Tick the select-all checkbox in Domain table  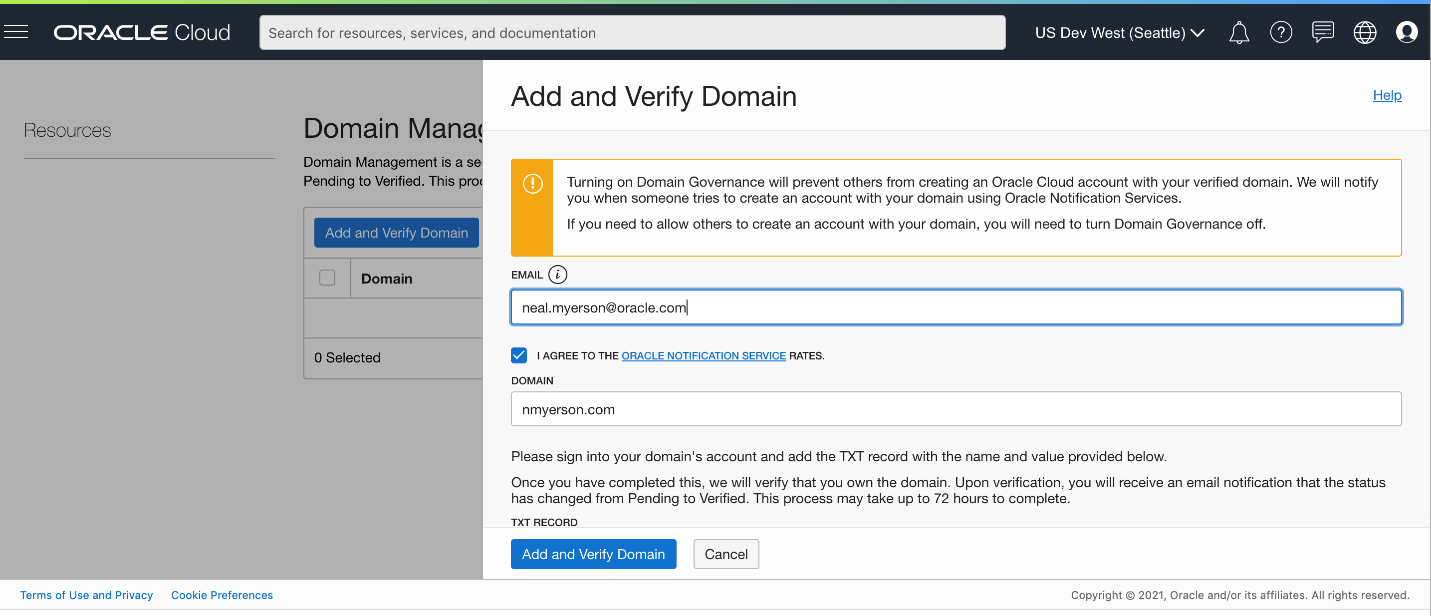(x=327, y=278)
